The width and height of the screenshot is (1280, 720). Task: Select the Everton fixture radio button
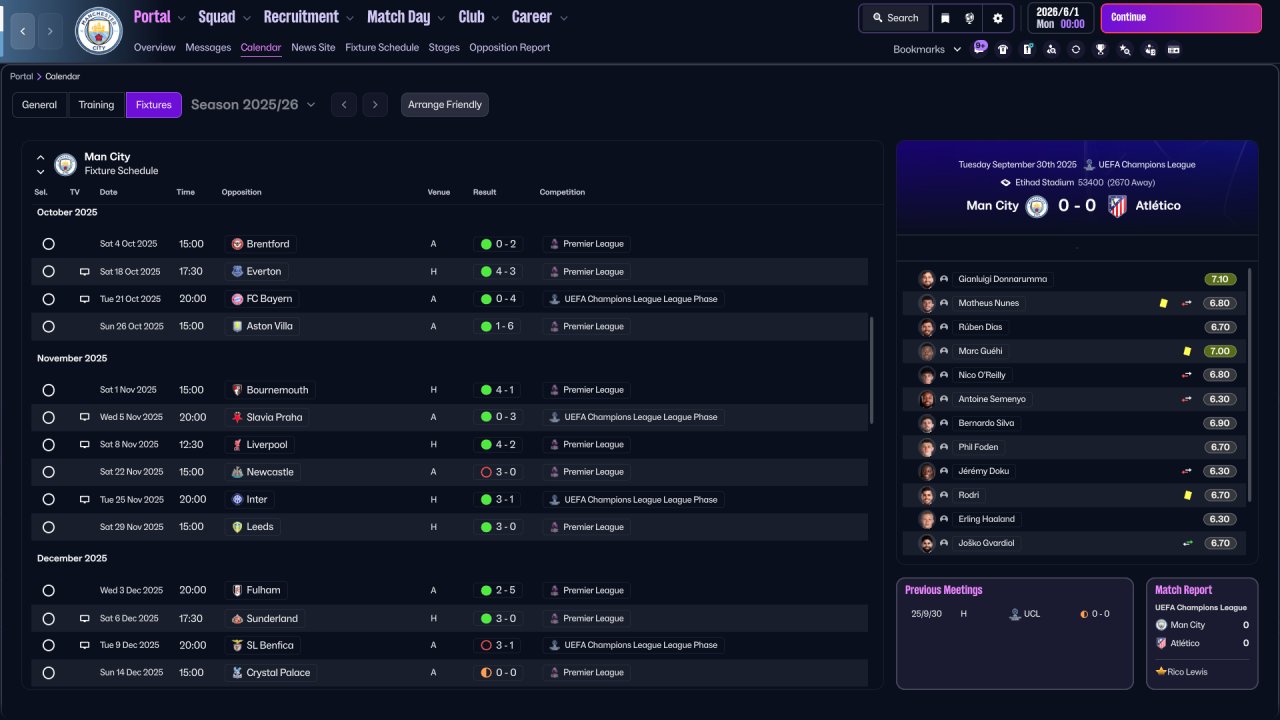click(x=48, y=271)
